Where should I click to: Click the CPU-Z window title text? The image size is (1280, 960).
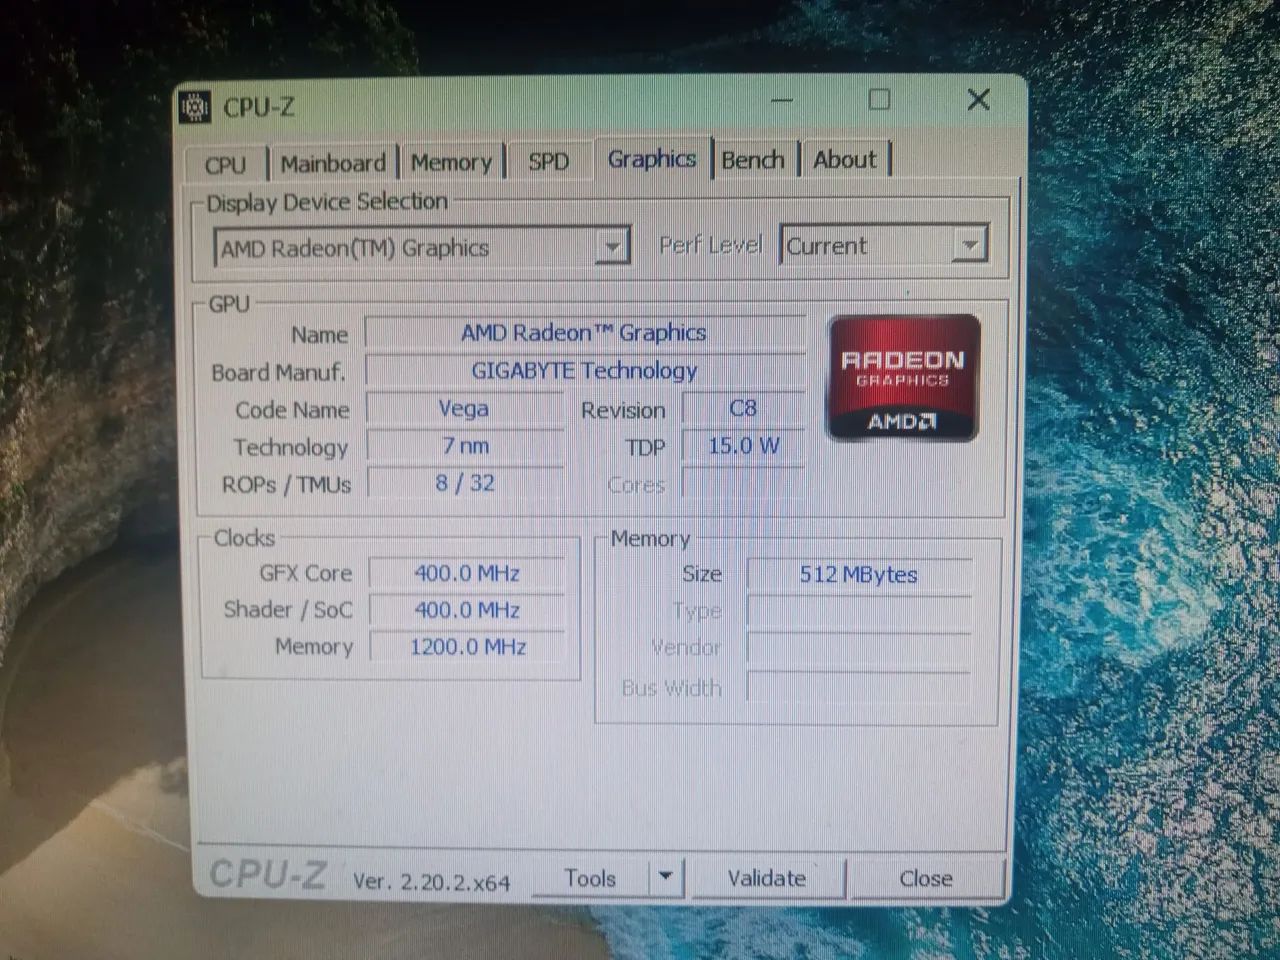258,107
